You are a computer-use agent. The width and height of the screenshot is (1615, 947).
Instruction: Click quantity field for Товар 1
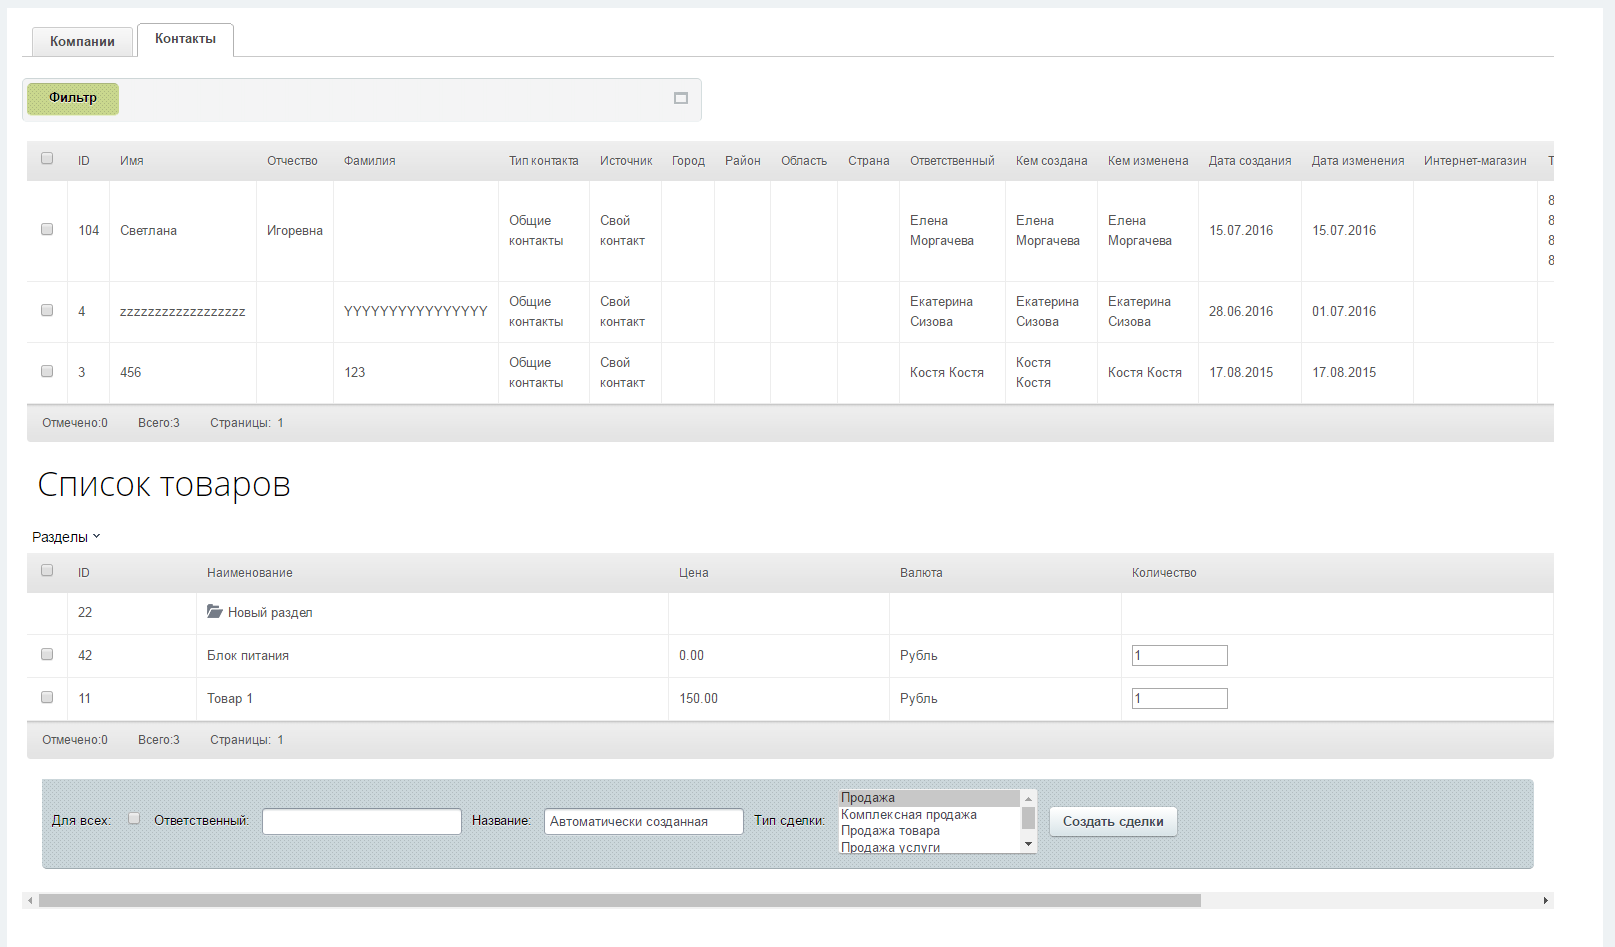[x=1179, y=699]
